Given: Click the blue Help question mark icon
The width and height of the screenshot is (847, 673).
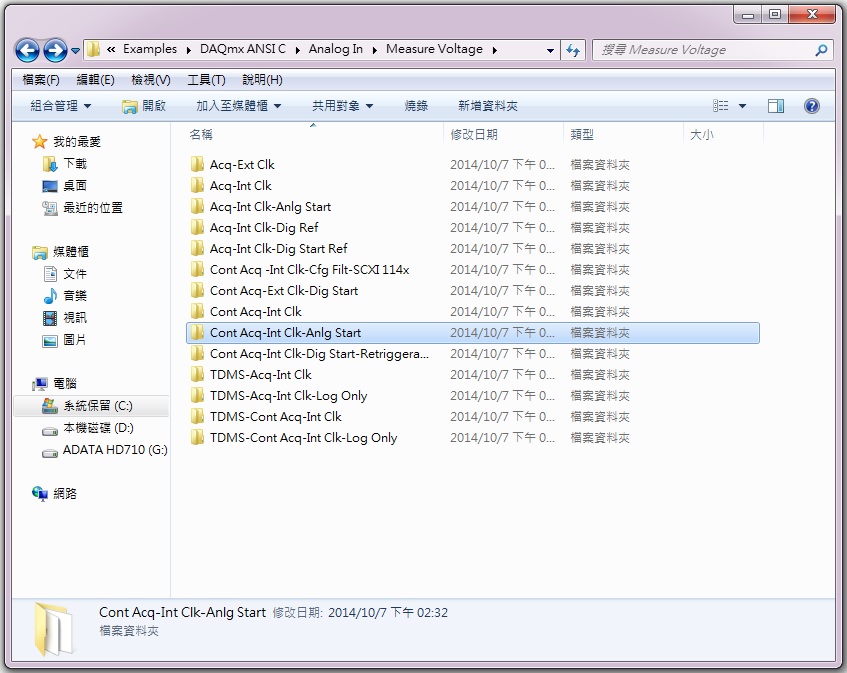Looking at the screenshot, I should [811, 106].
